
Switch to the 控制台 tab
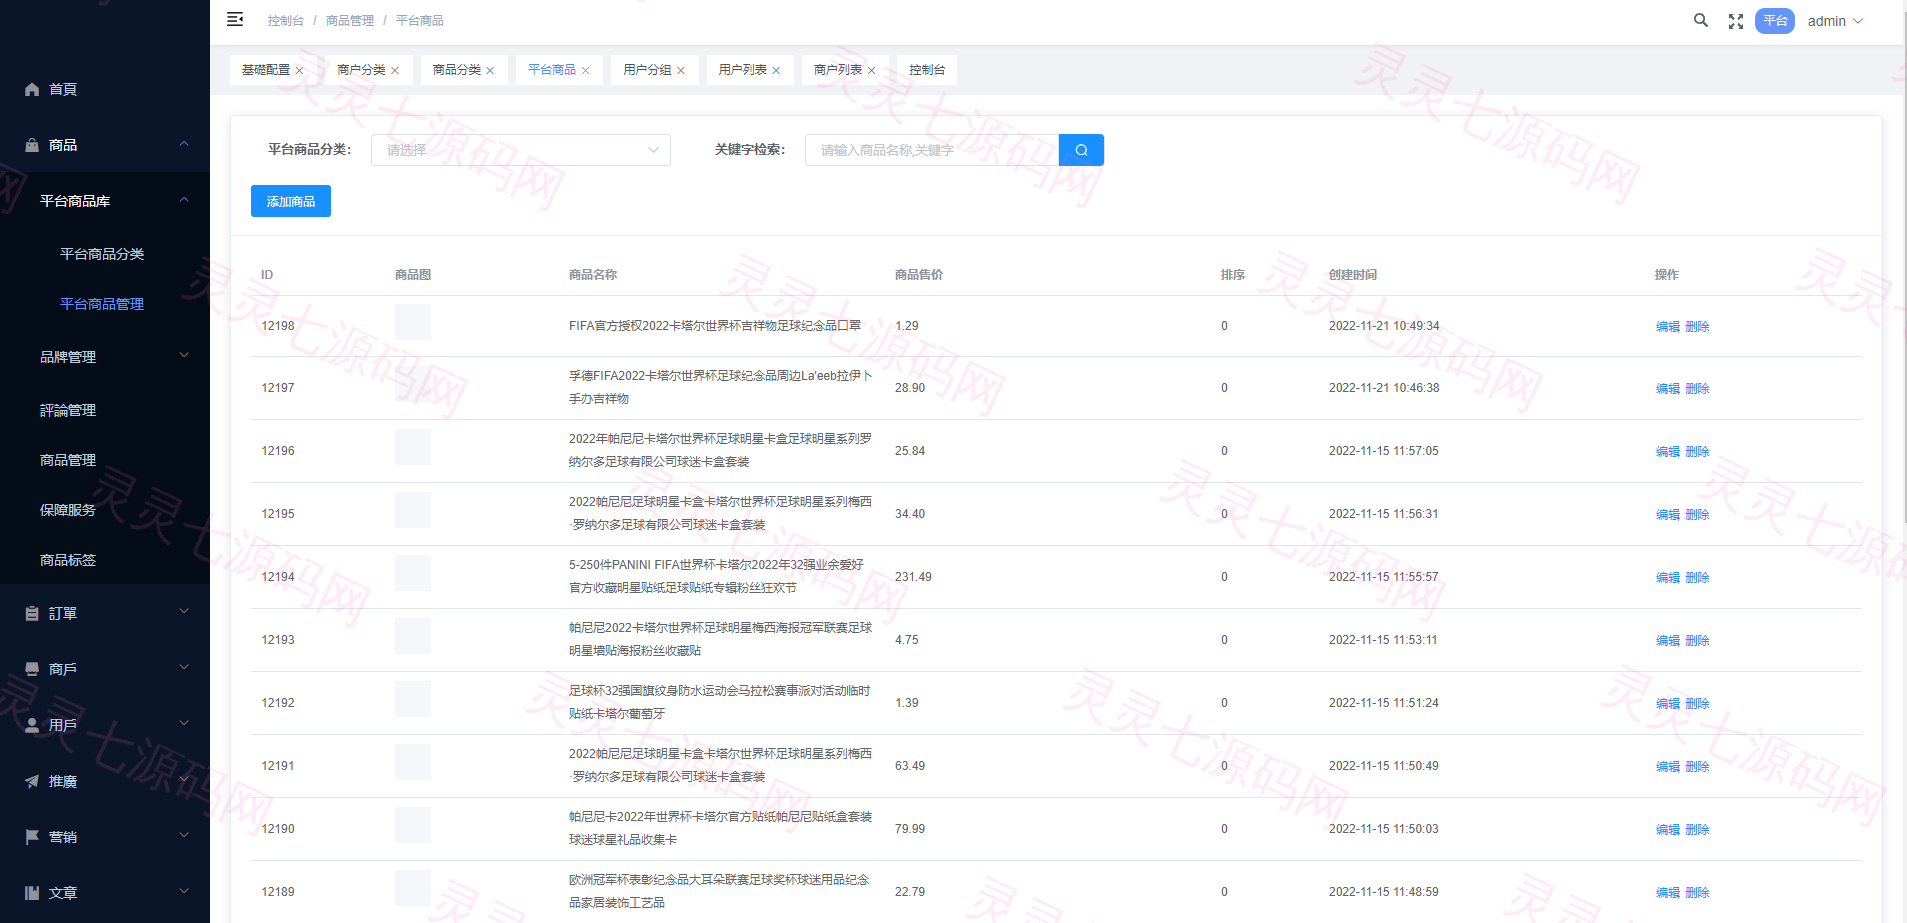pyautogui.click(x=927, y=70)
